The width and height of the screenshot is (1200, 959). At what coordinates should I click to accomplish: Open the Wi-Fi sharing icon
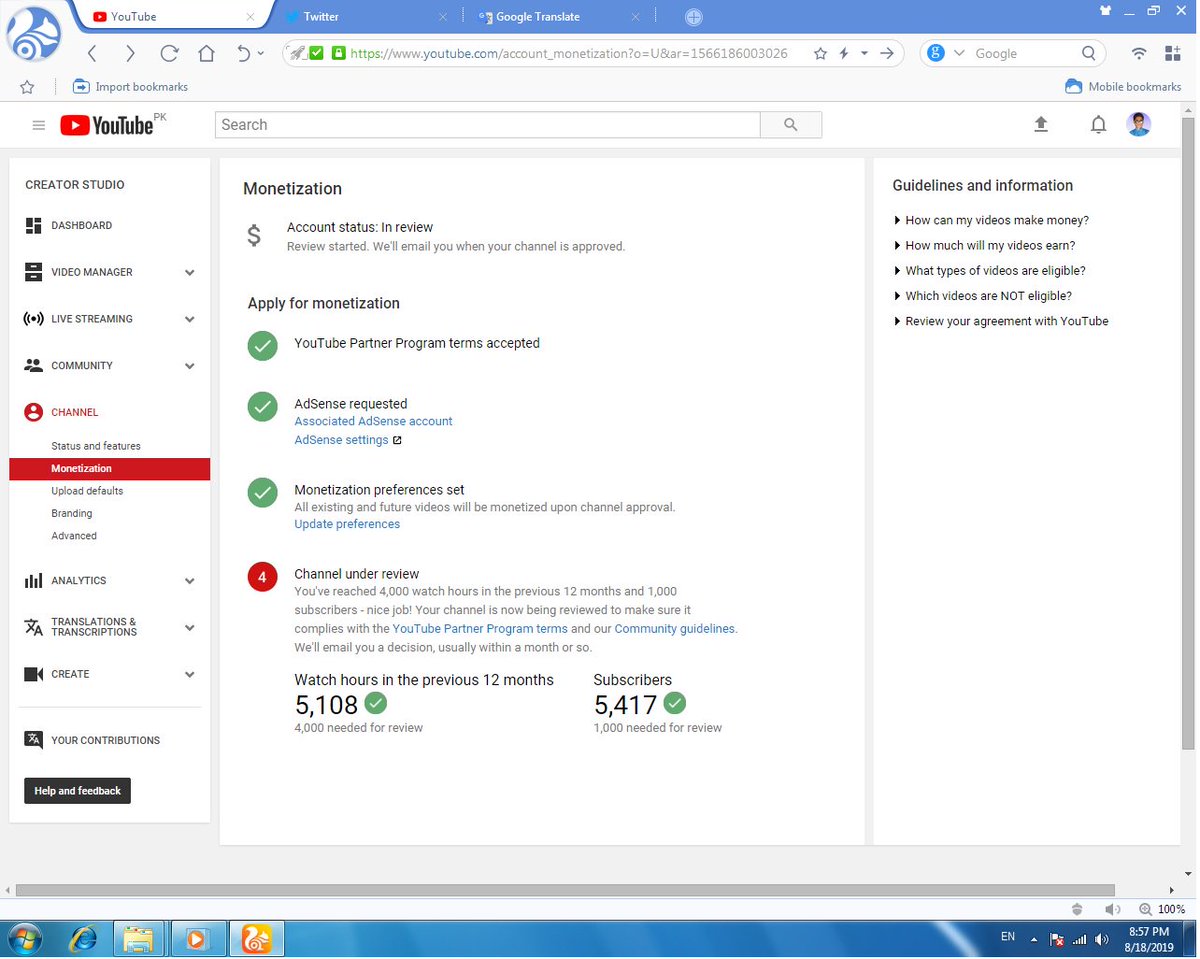(1139, 54)
